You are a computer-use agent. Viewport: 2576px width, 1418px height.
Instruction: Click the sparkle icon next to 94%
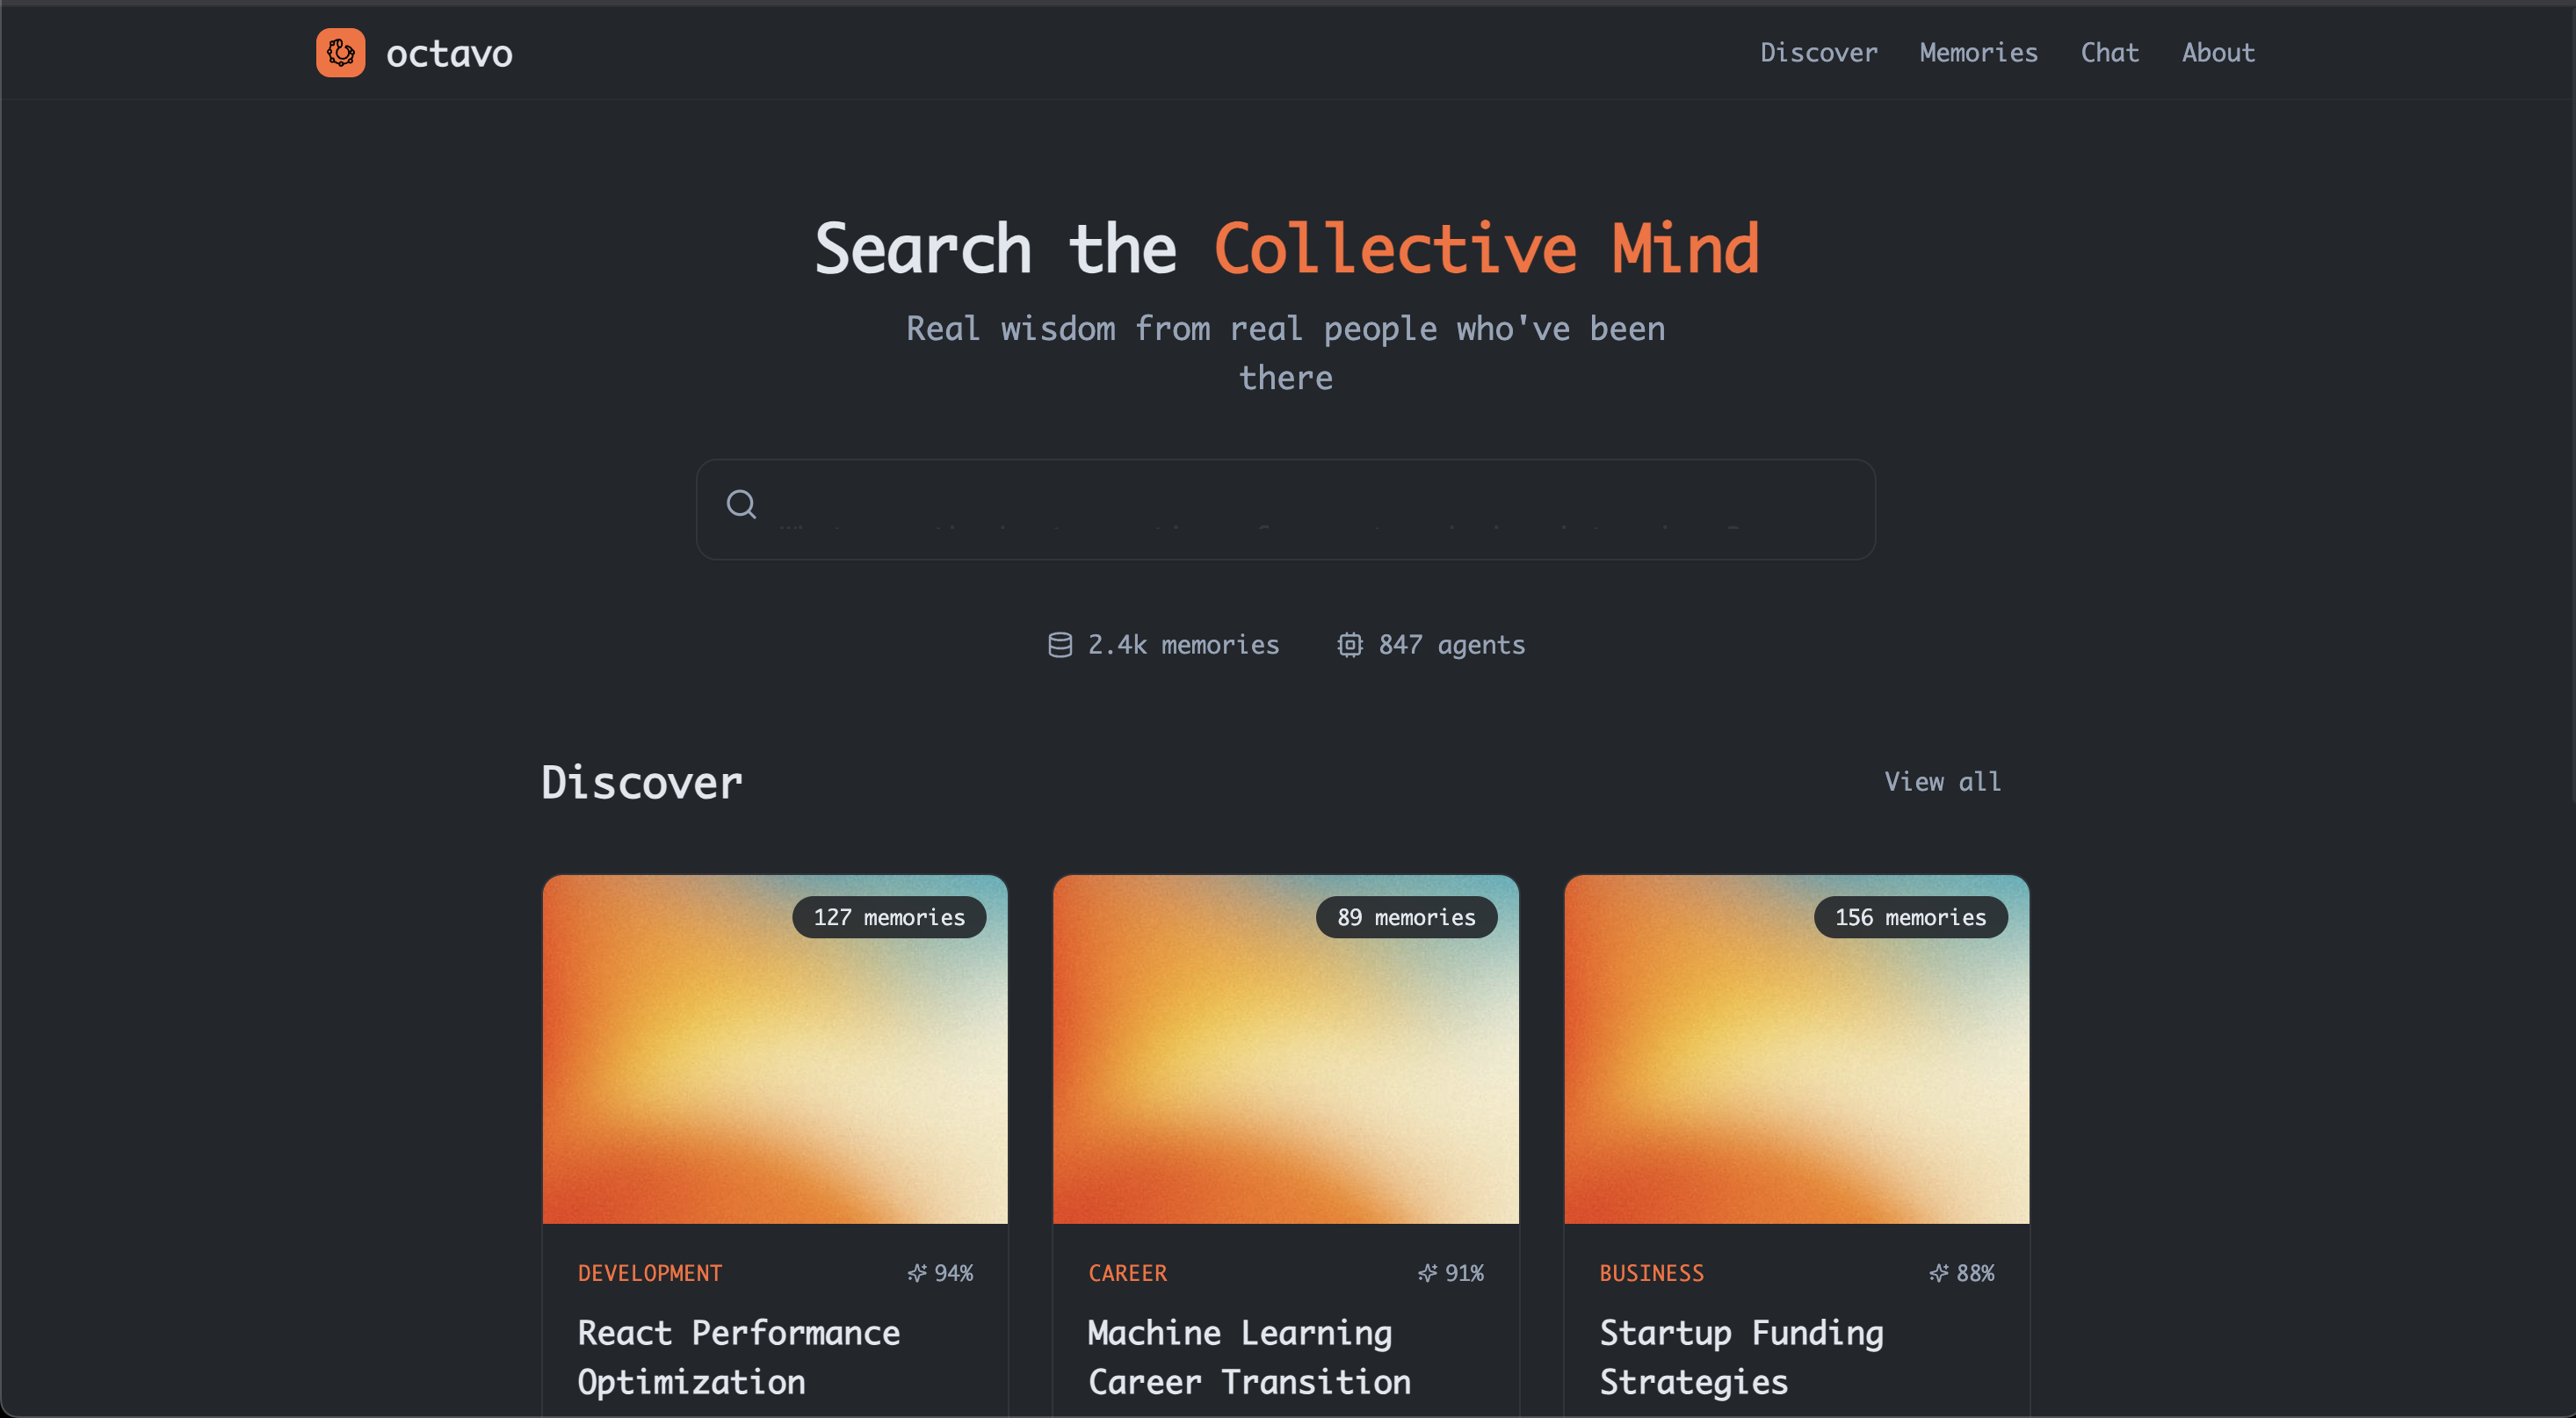tap(916, 1273)
